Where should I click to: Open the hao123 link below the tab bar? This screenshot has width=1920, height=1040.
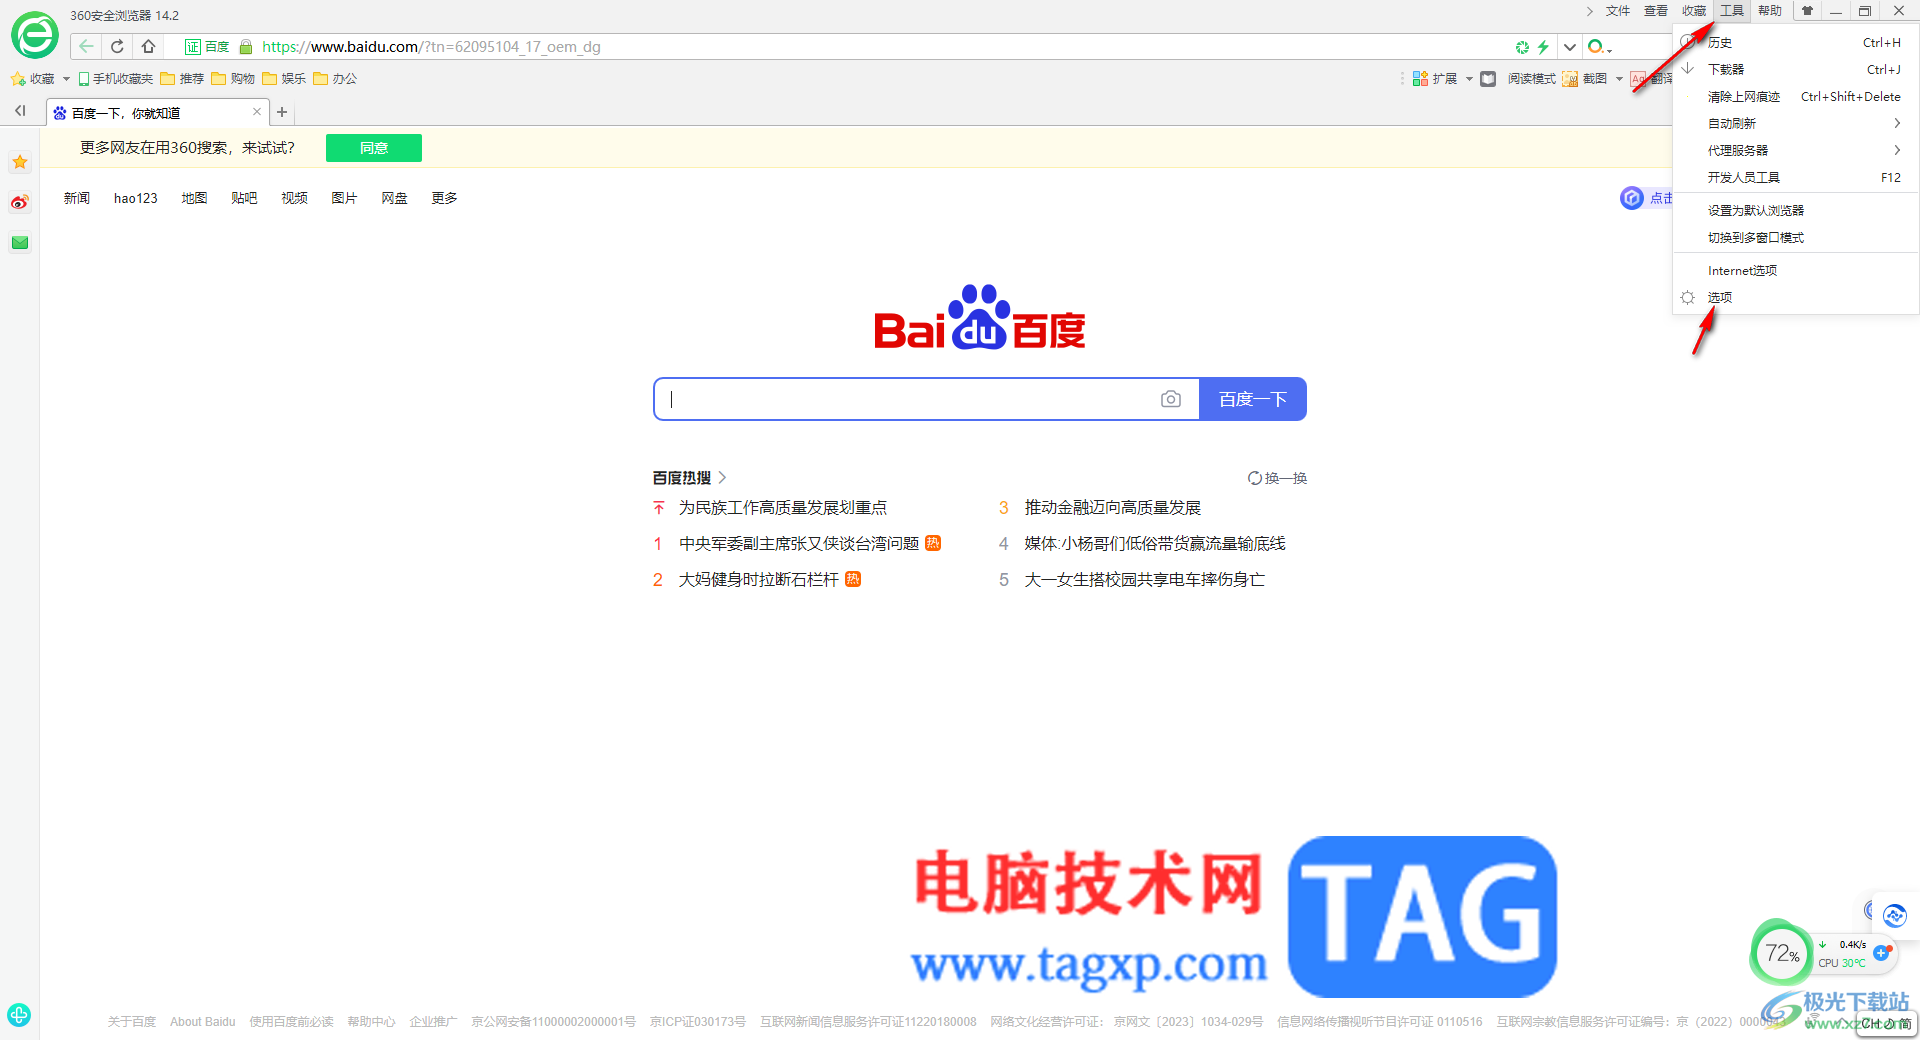point(135,197)
